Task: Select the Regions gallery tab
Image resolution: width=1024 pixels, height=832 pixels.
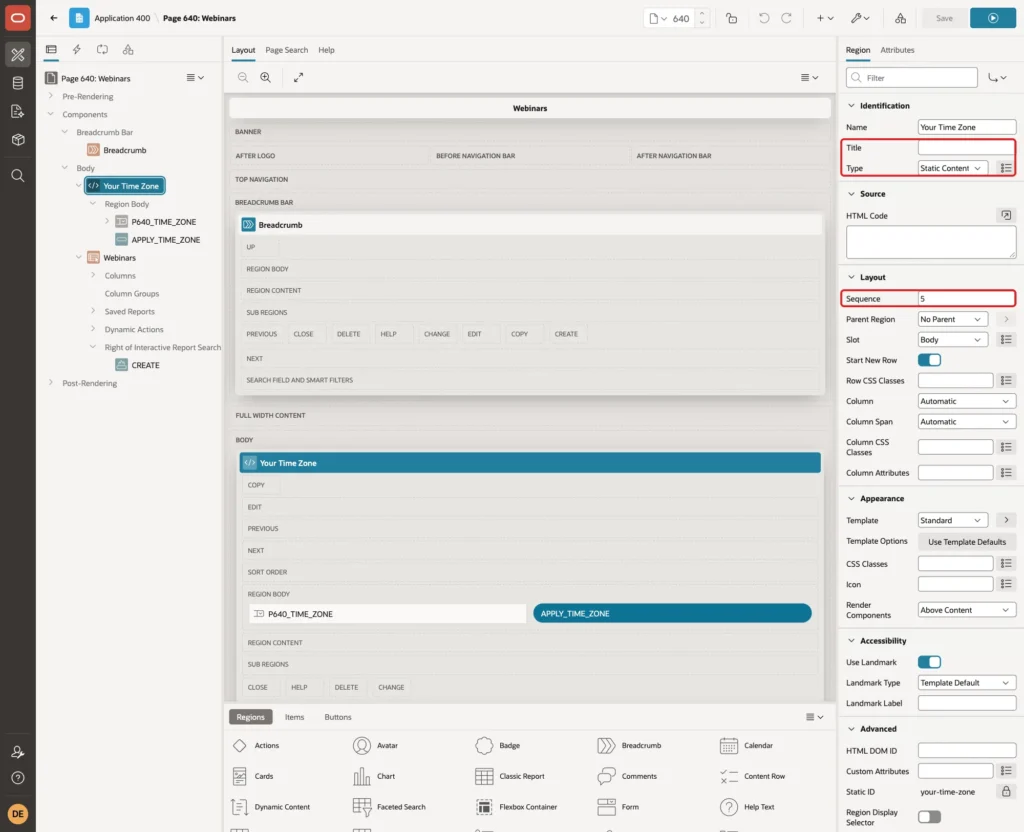Action: (250, 716)
